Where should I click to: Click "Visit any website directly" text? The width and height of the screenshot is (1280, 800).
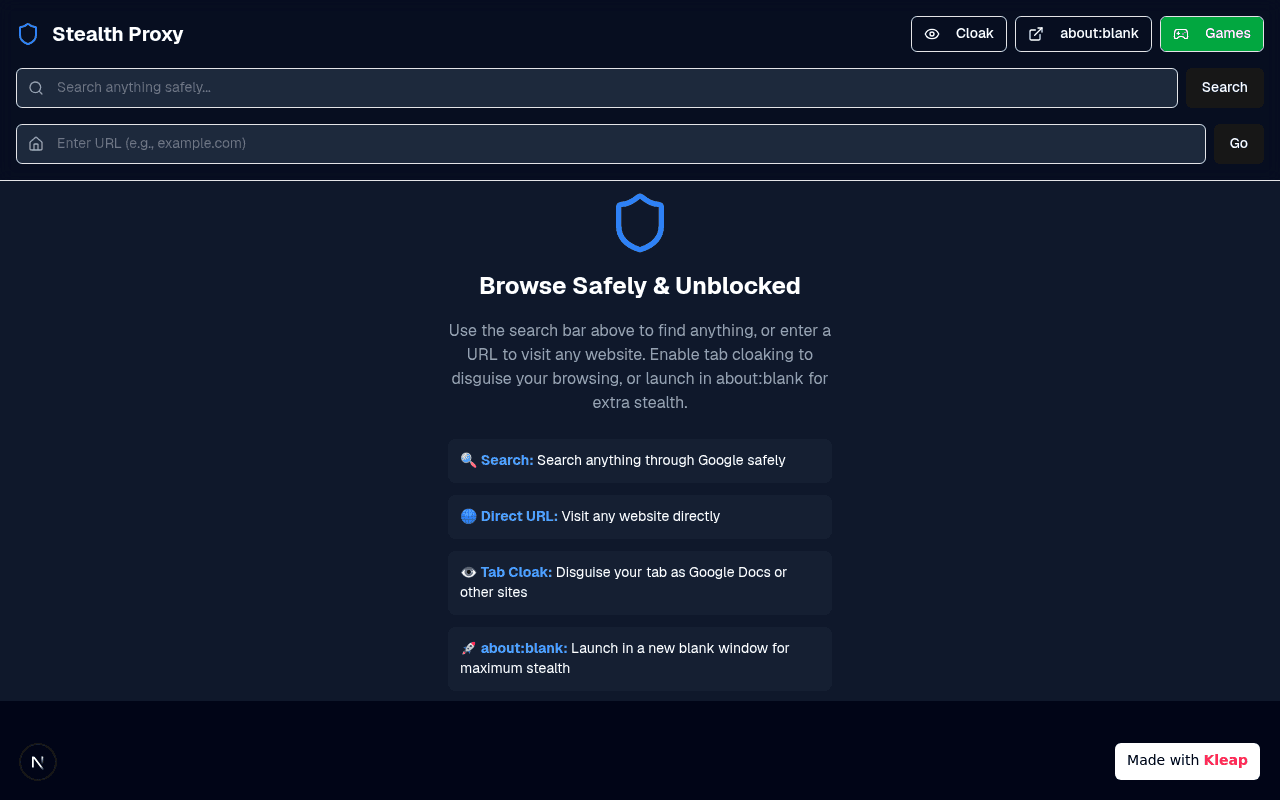tap(641, 516)
